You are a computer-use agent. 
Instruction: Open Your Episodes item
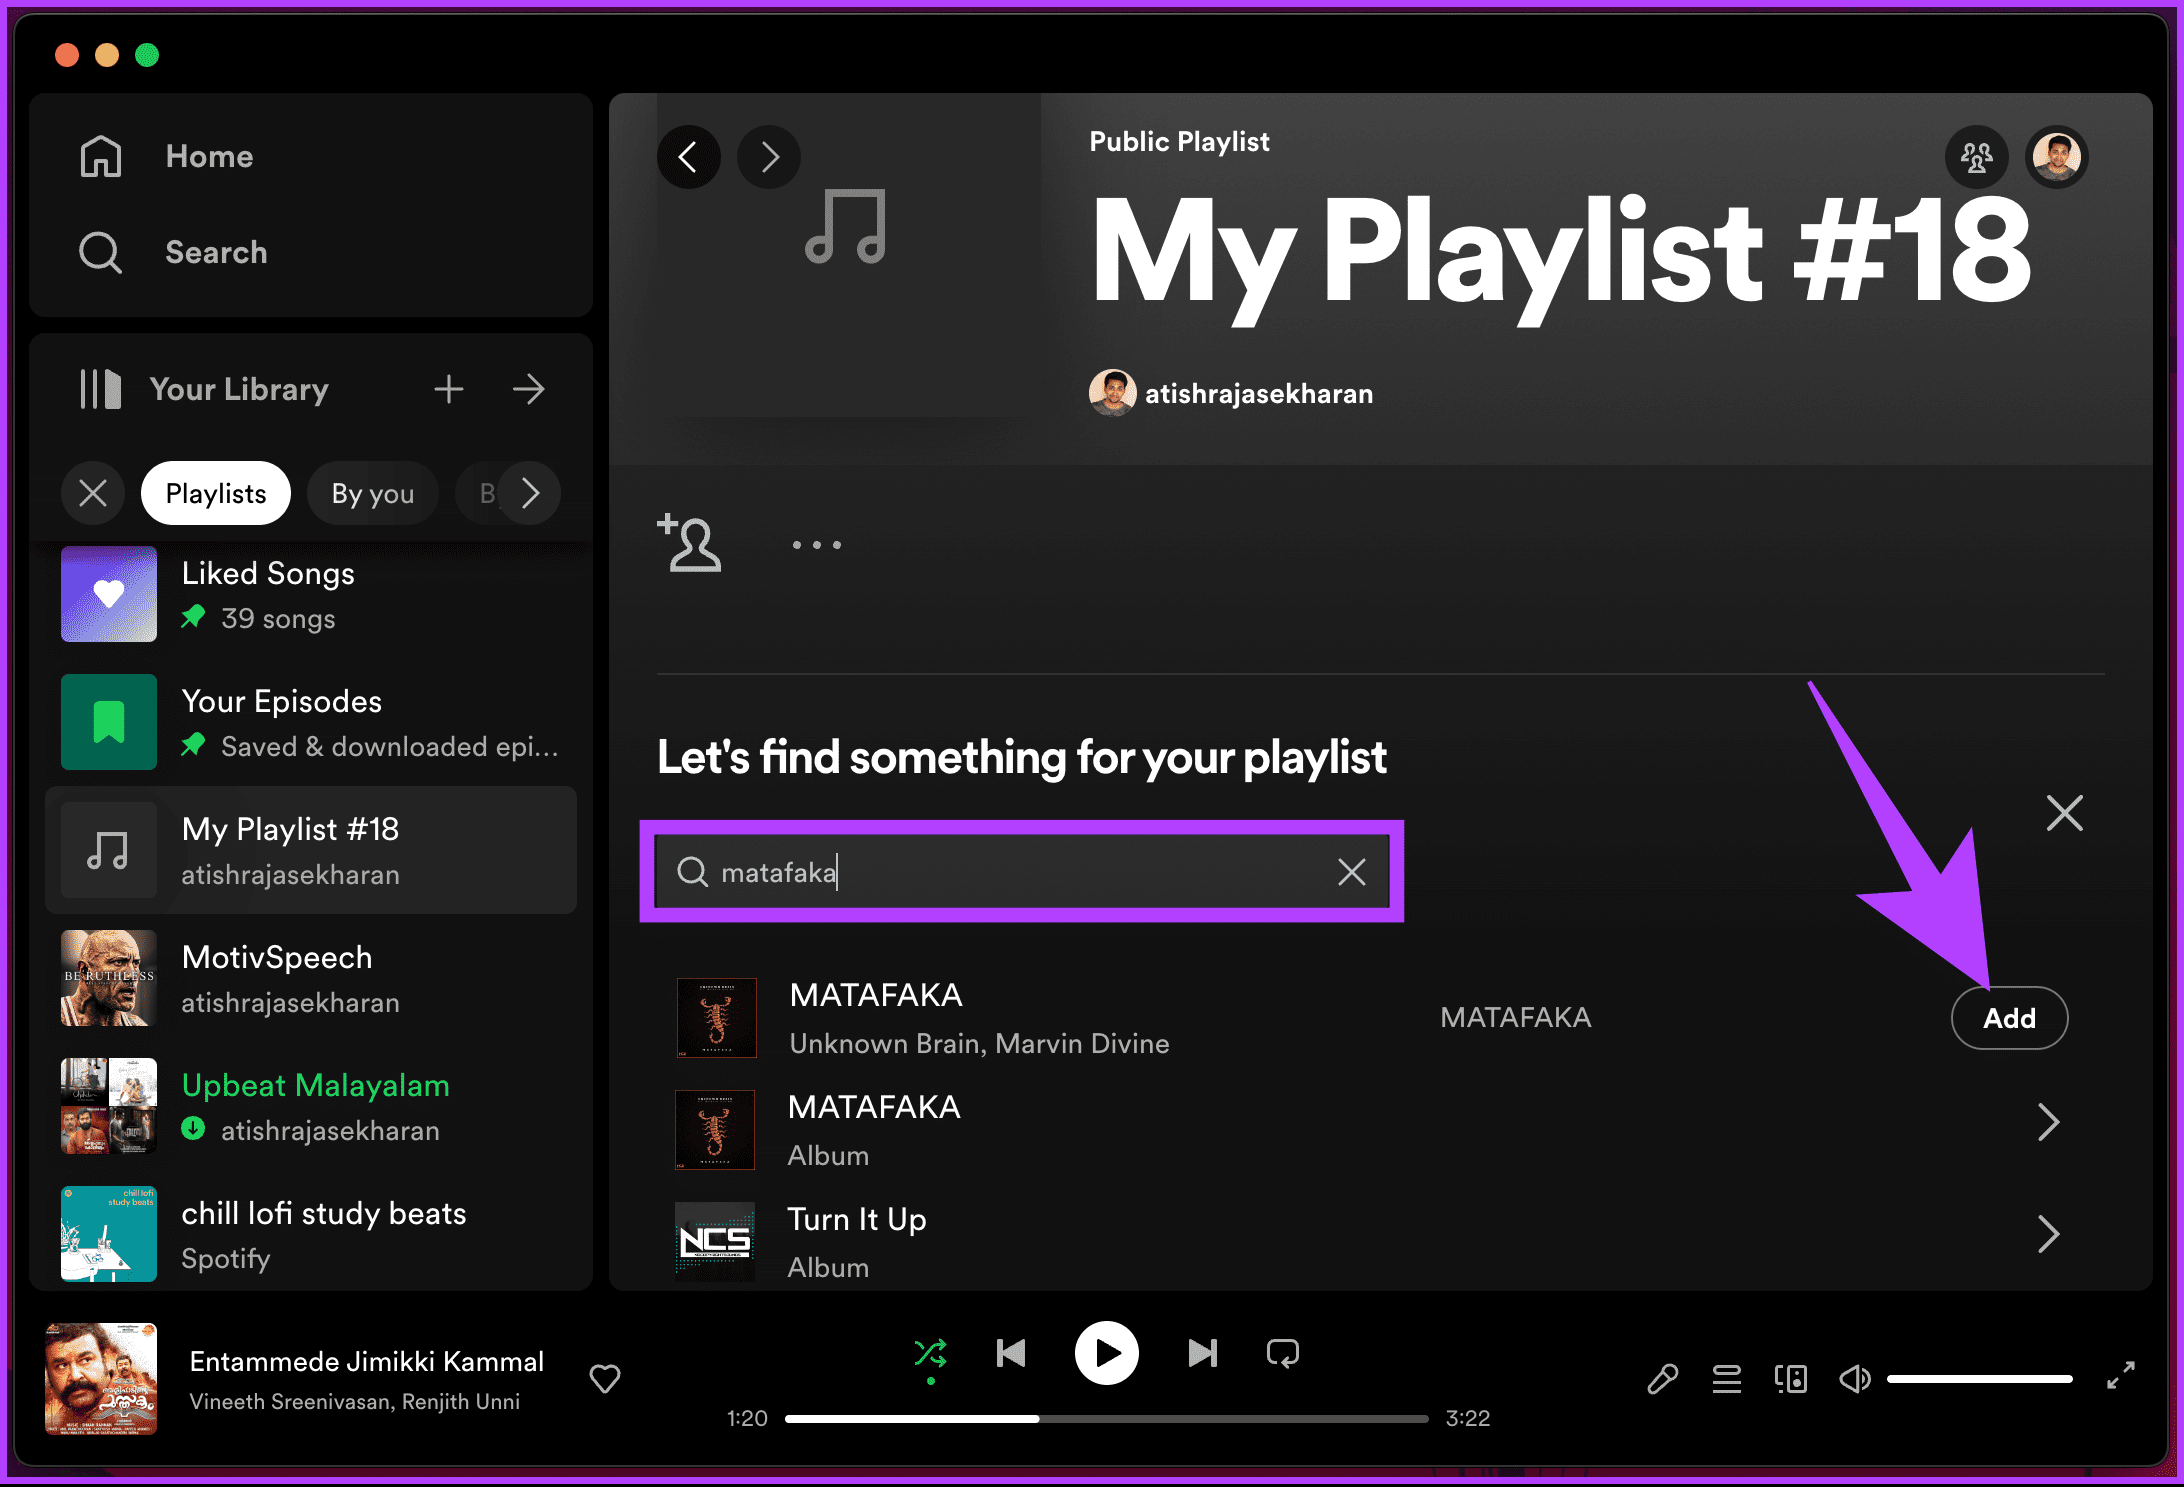tap(311, 722)
